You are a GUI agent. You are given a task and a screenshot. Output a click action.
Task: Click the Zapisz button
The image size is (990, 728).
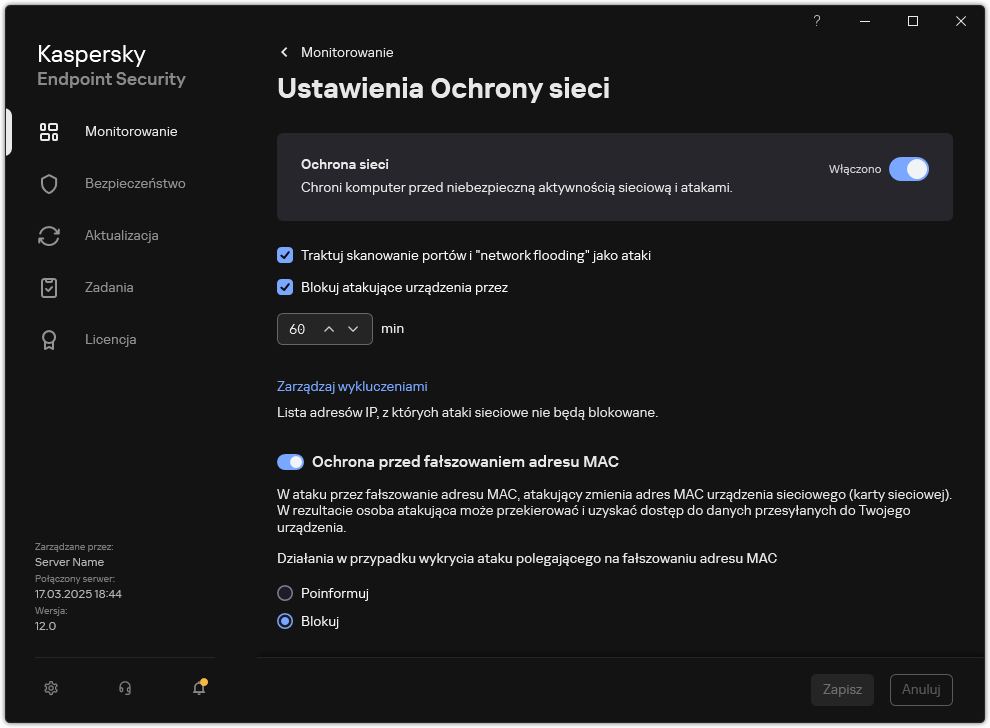842,689
